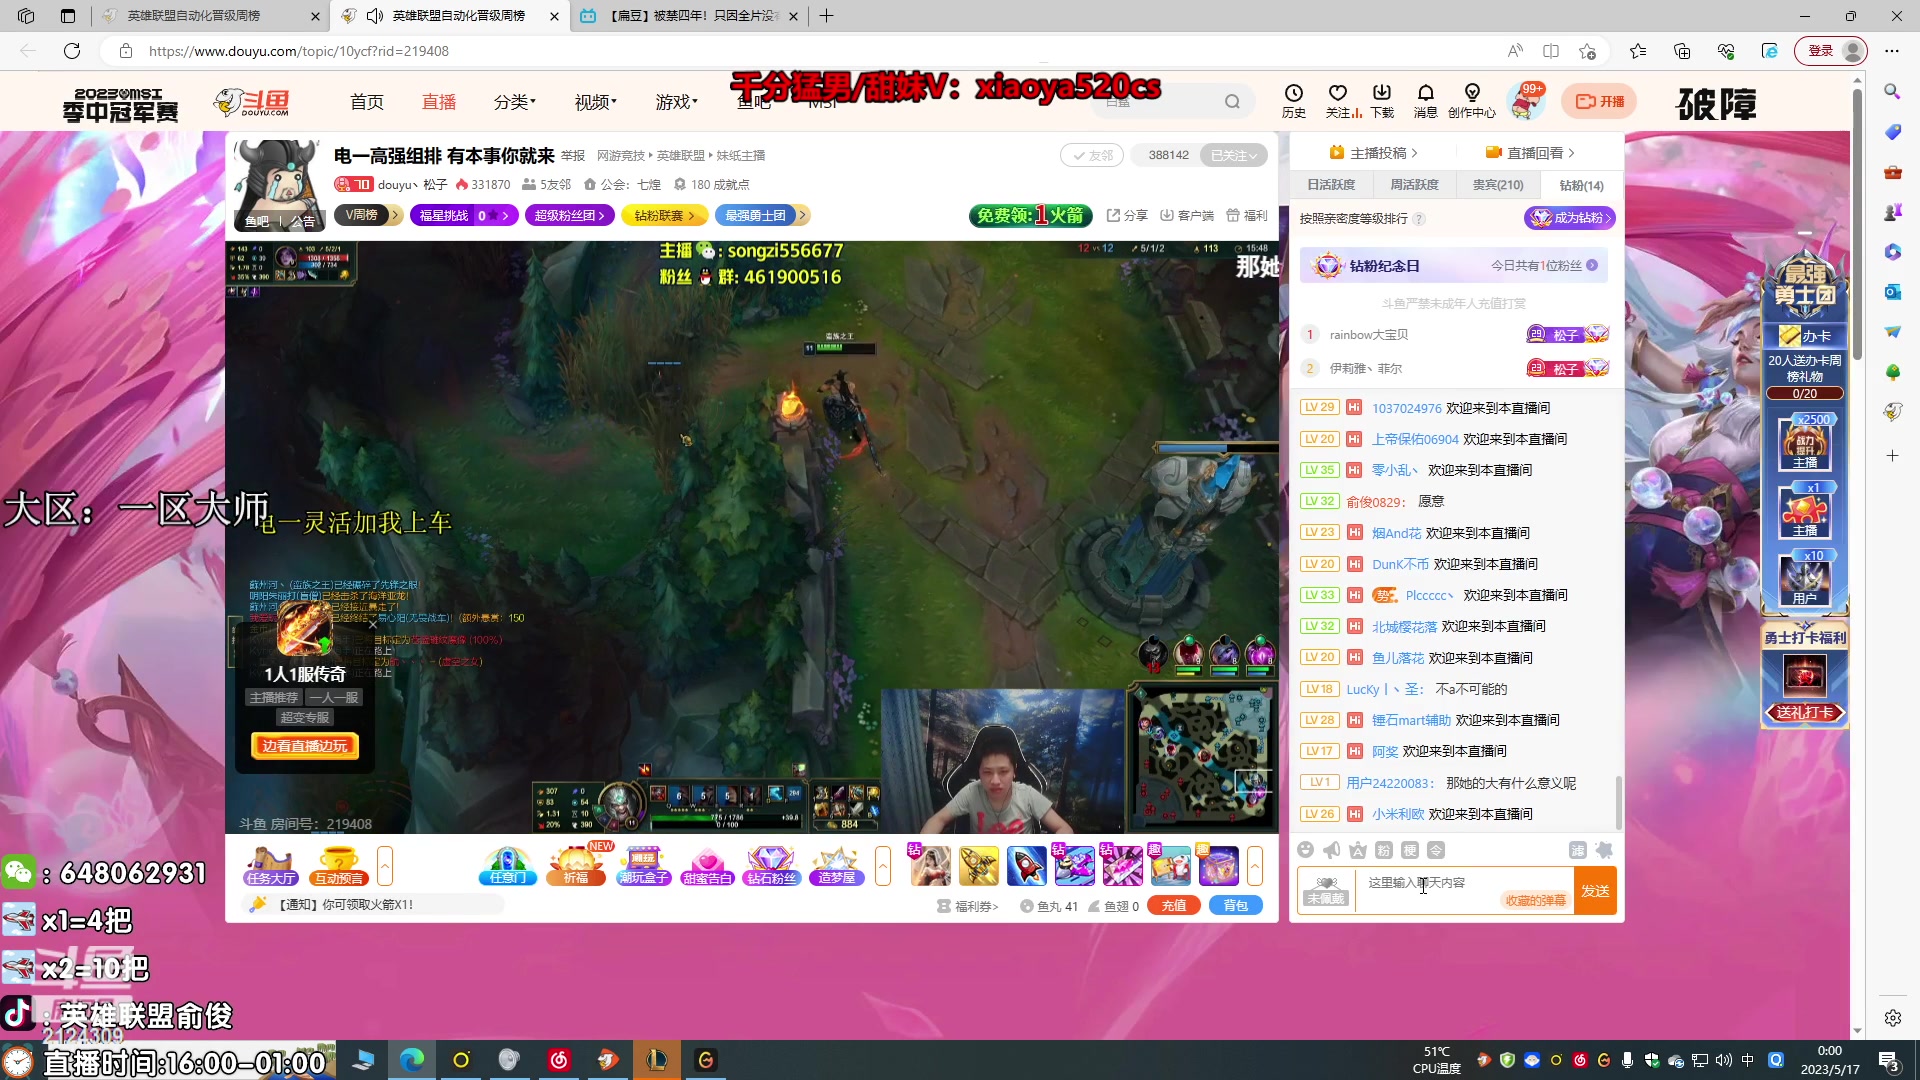
Task: Open the emoji picker in chat
Action: 1305,850
